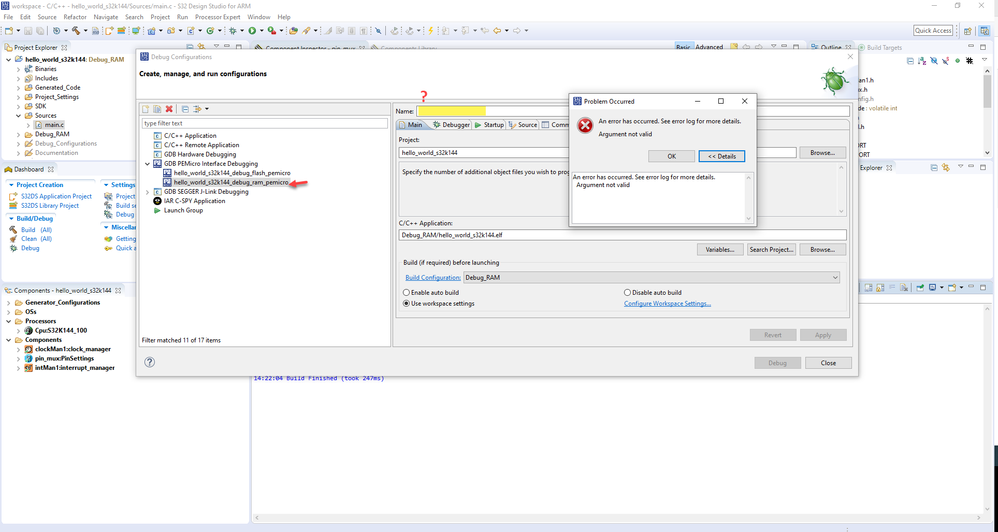Click Clean (All) in Dashboard
Screen dimensions: 998x532
pos(36,239)
